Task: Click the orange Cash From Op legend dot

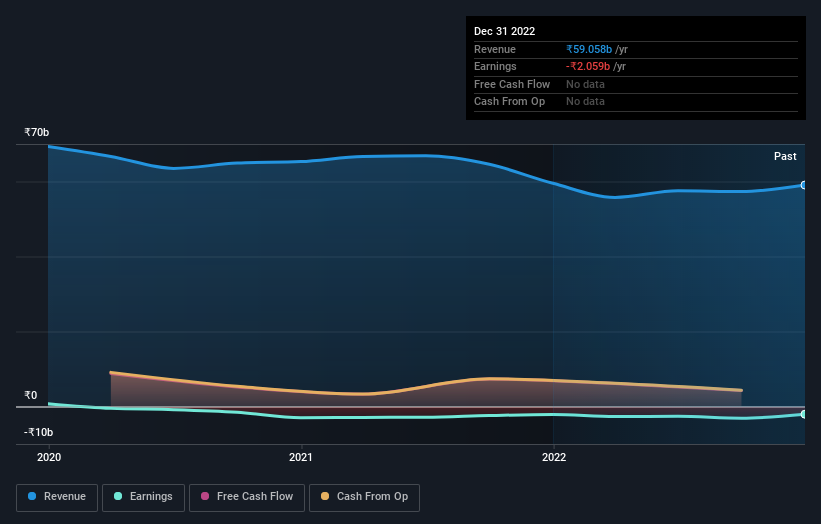Action: [325, 496]
